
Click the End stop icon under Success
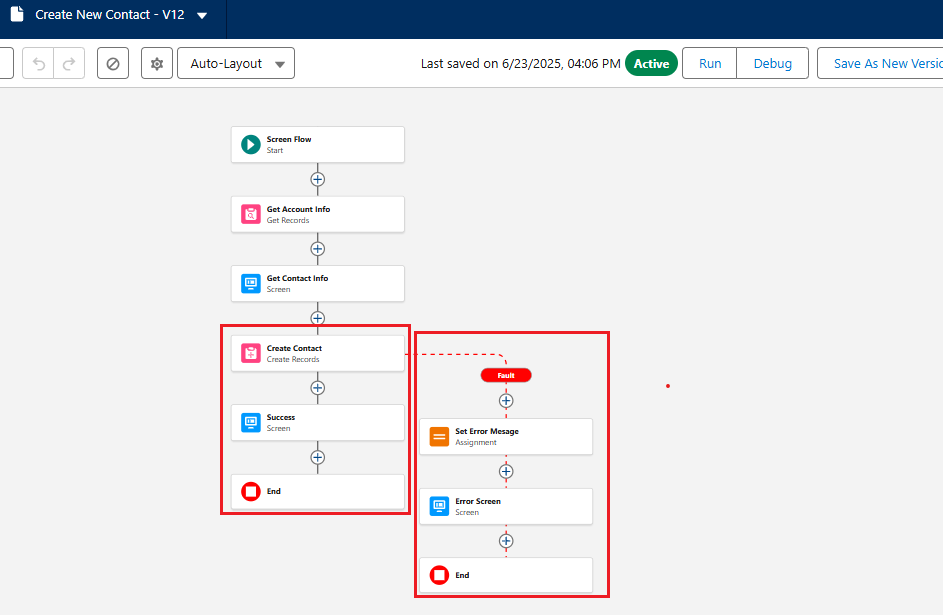point(251,491)
